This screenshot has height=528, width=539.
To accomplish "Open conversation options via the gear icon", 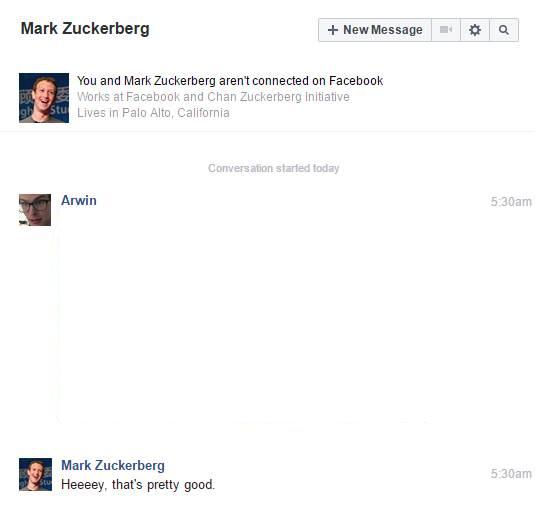I will pos(475,30).
